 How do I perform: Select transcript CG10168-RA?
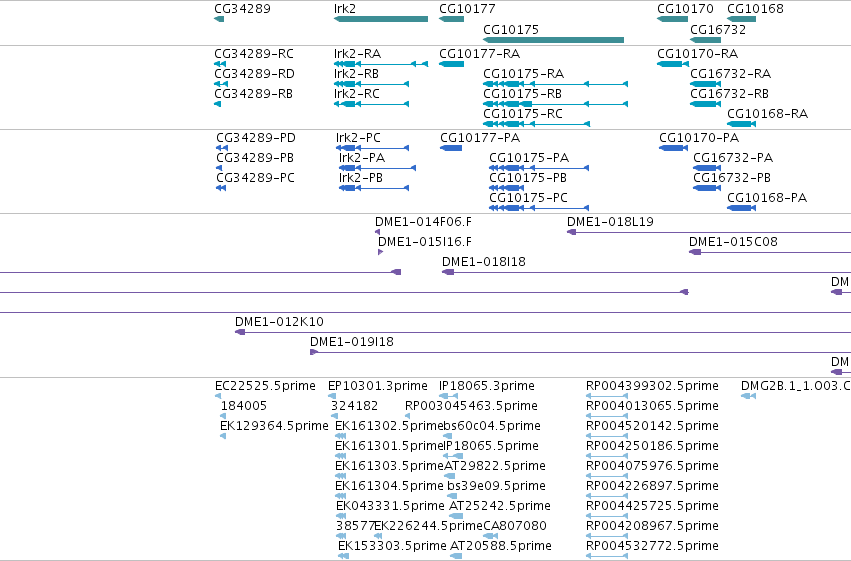click(767, 114)
